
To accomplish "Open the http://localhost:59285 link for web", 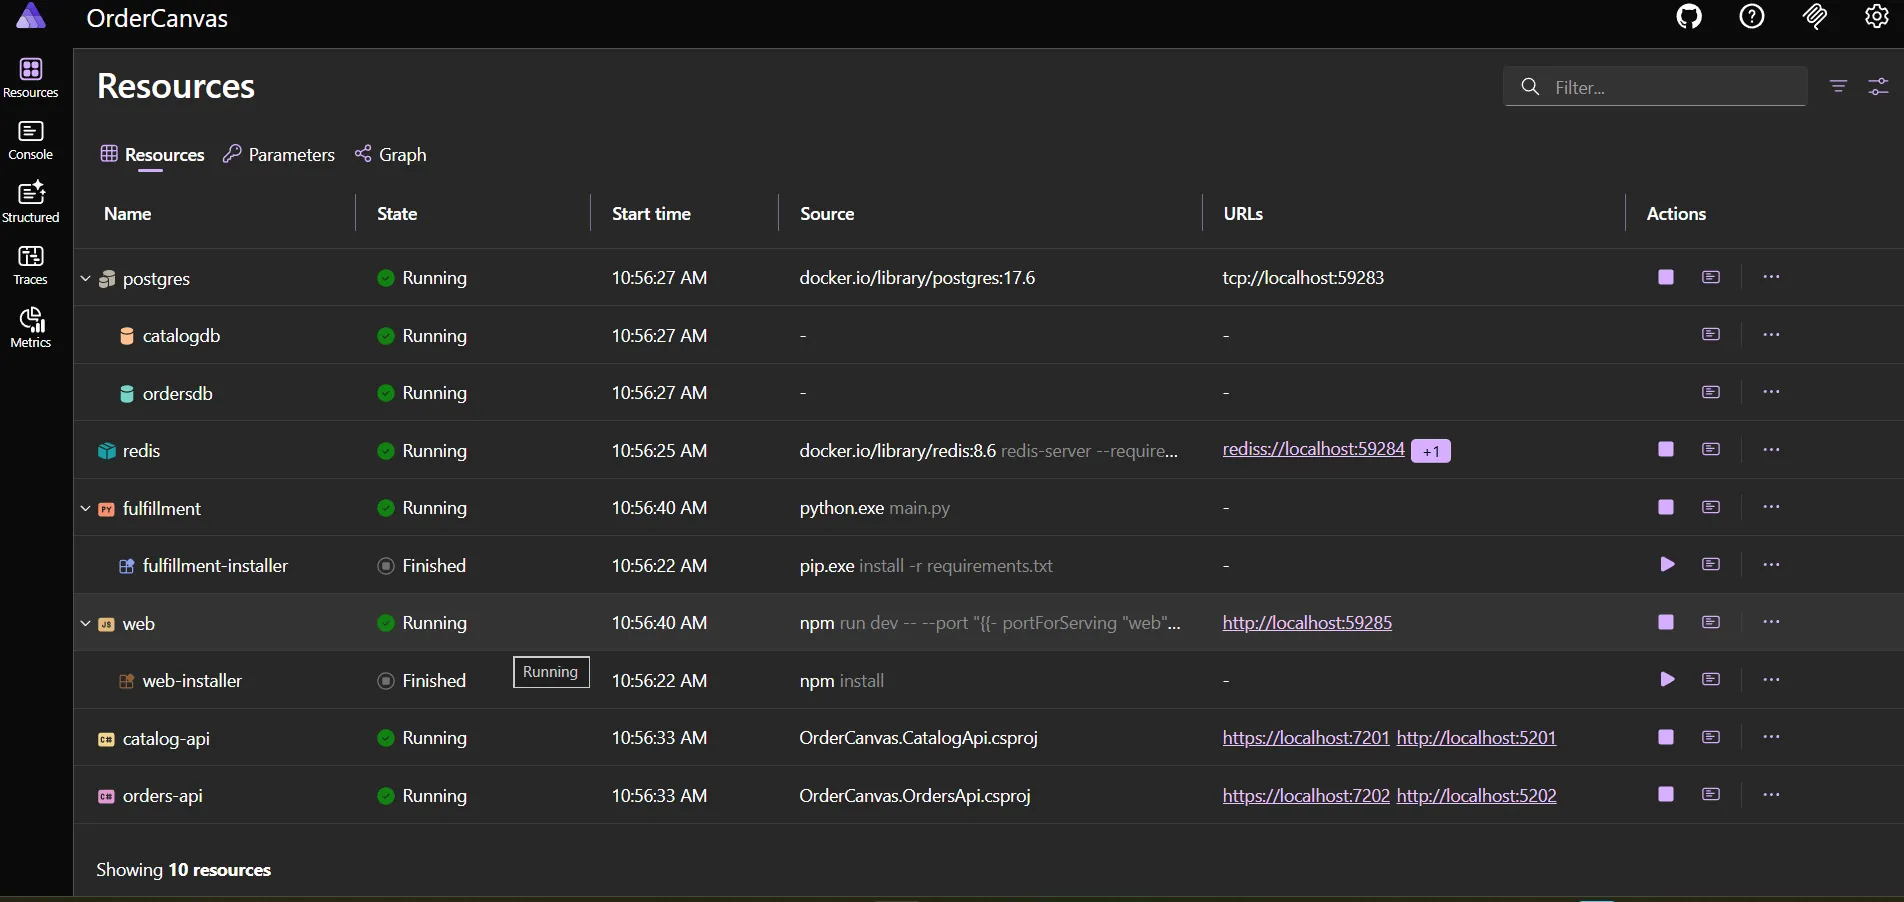I will 1306,622.
